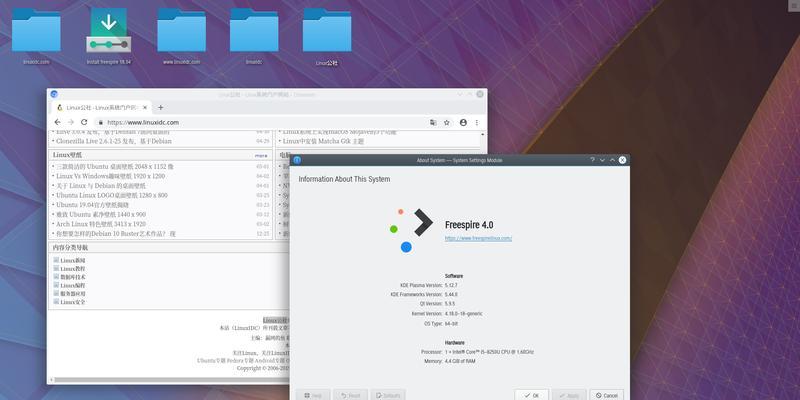Open the Linux教程 category link

tap(72, 269)
